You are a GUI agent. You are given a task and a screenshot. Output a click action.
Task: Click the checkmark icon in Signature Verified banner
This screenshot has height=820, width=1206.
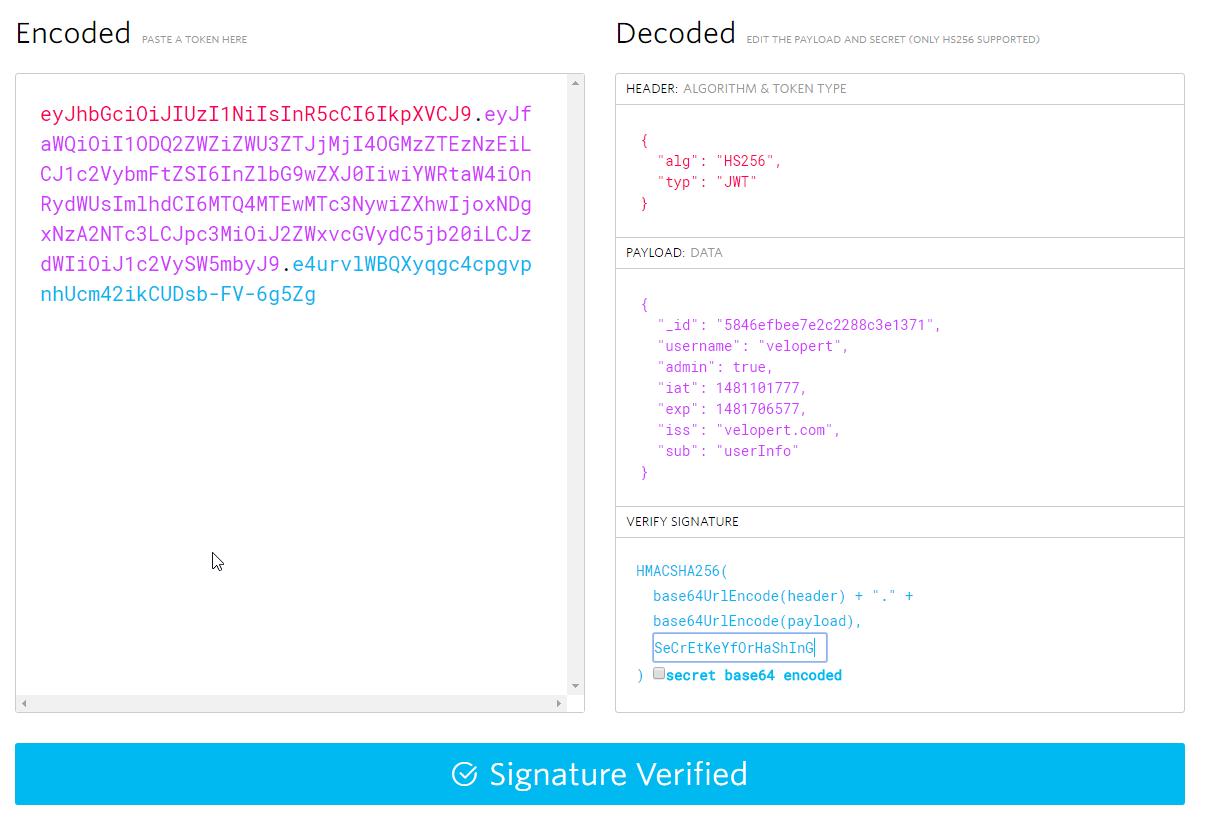click(x=464, y=774)
